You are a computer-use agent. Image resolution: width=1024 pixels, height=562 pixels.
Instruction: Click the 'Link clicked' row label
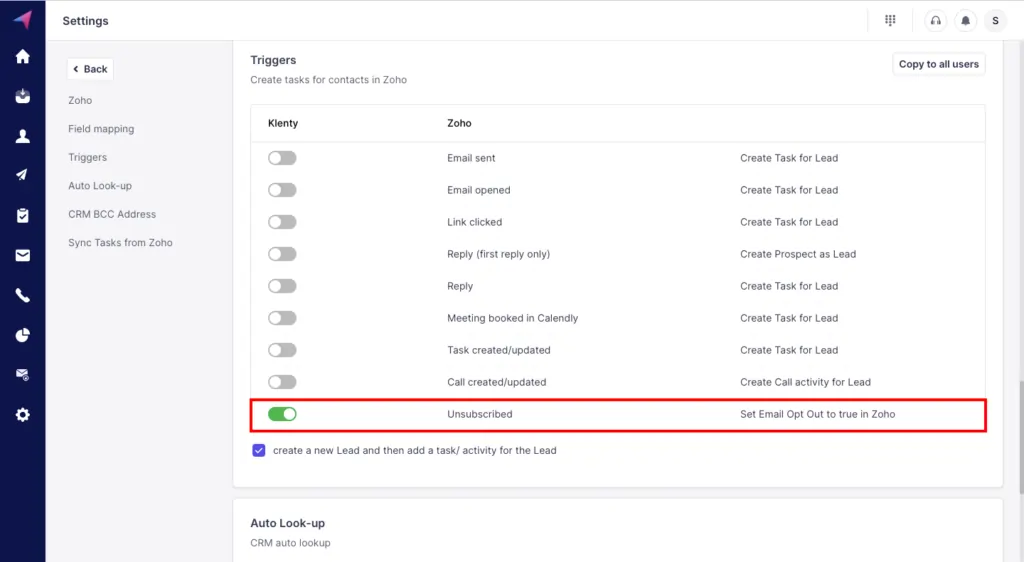(474, 222)
